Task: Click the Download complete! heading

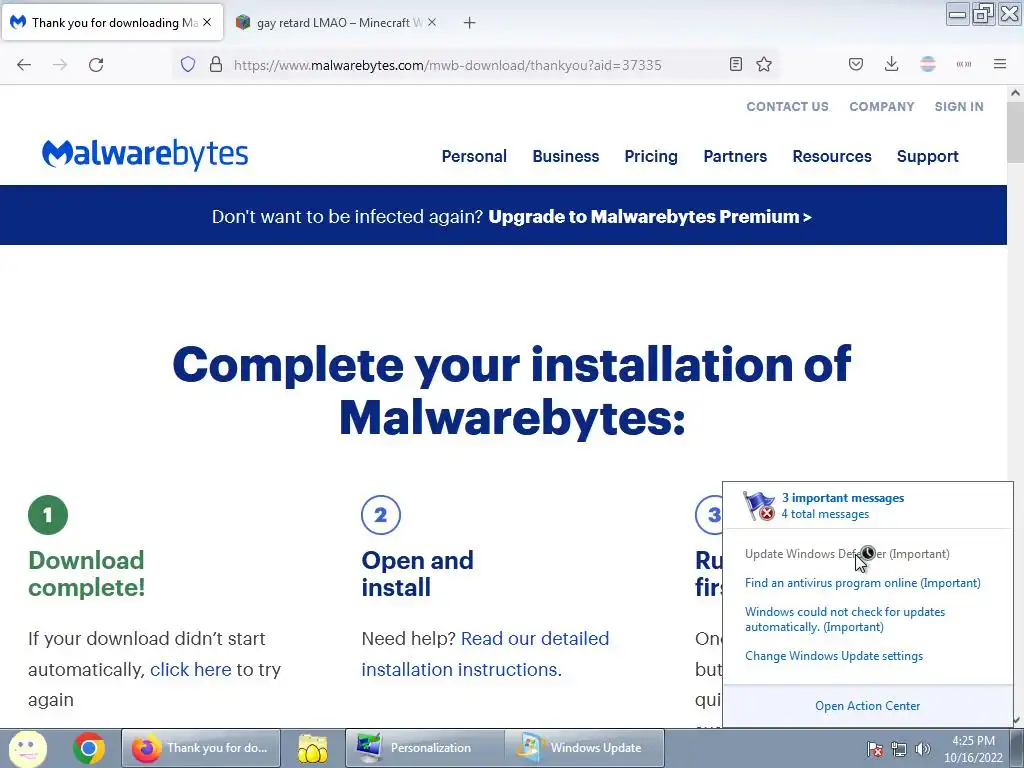Action: click(x=86, y=573)
